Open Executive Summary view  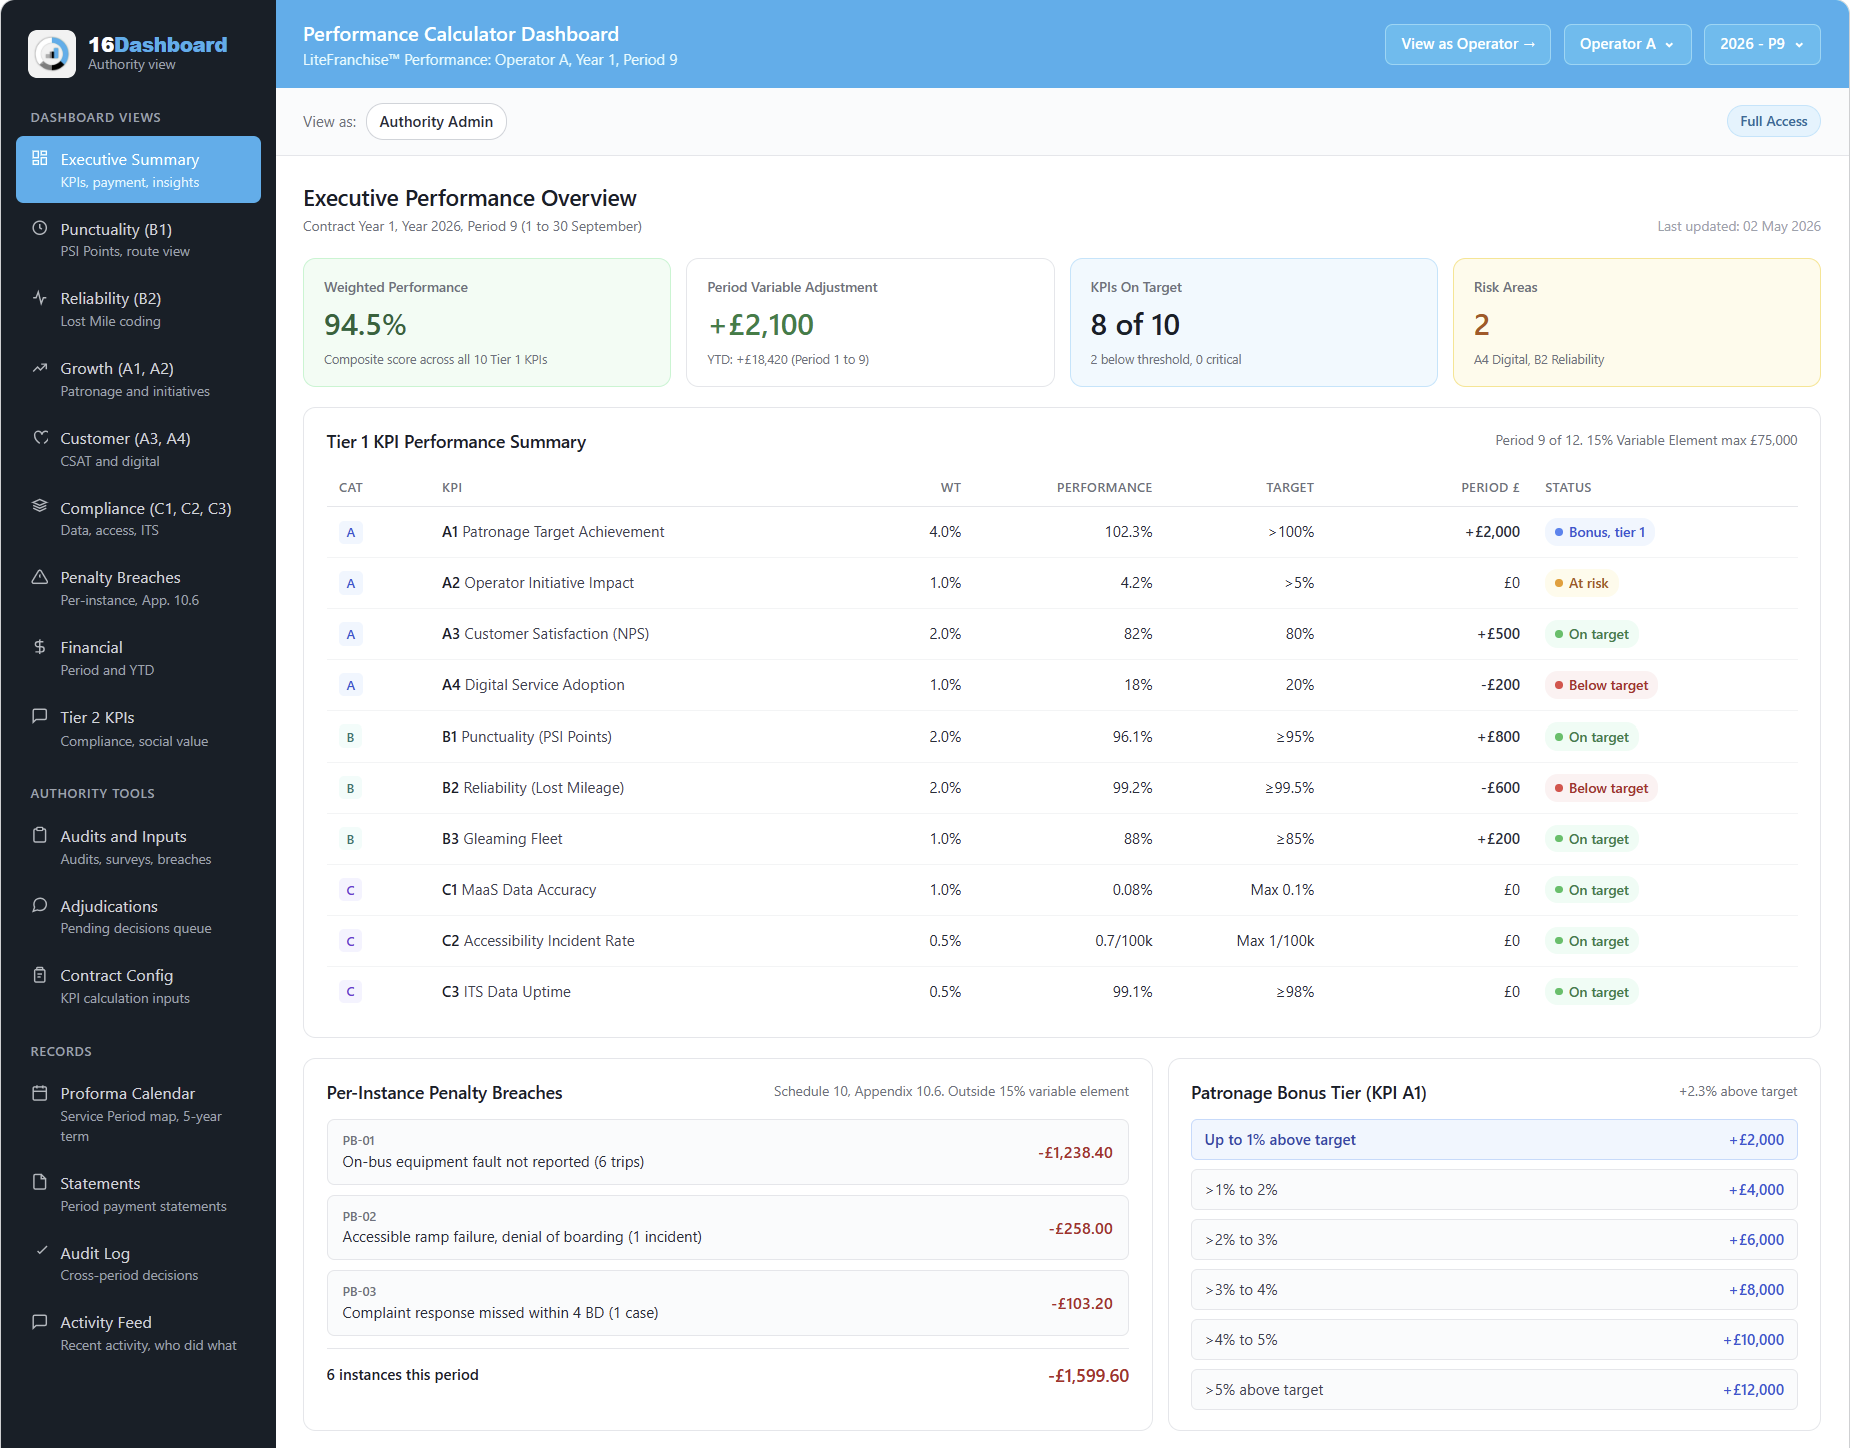click(x=138, y=170)
